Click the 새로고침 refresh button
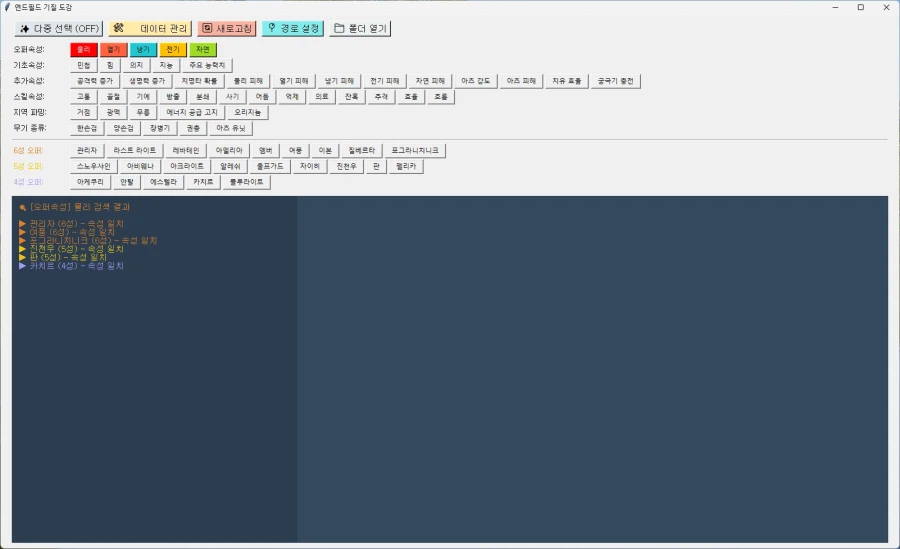Viewport: 900px width, 549px height. tap(226, 28)
